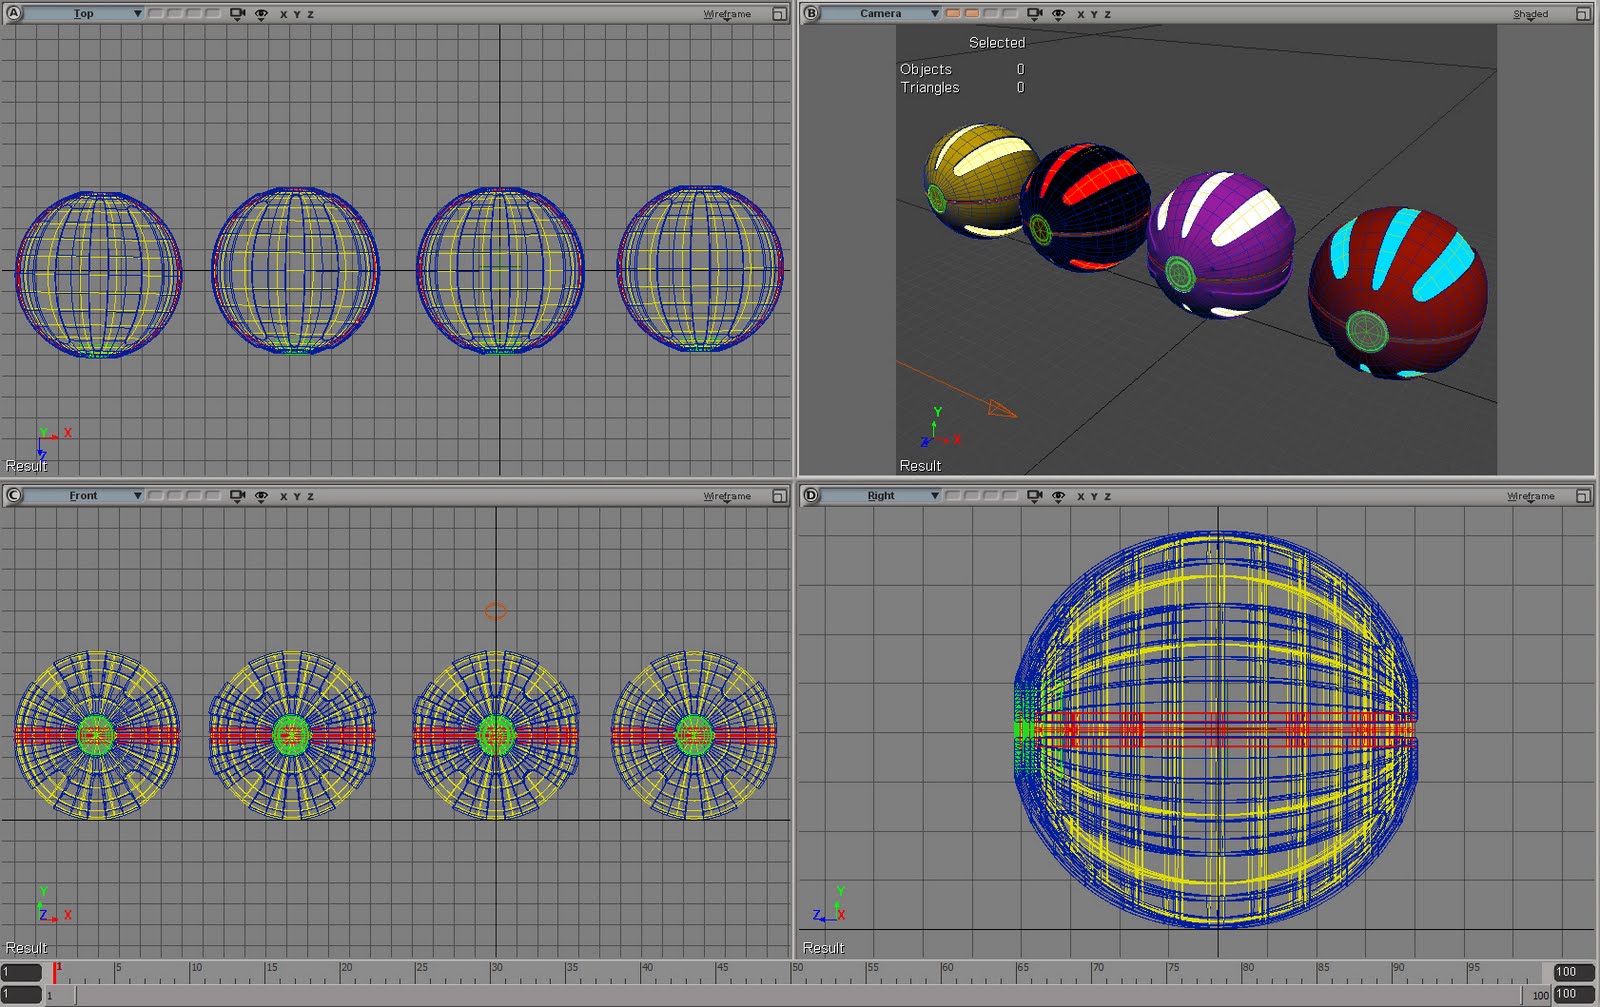Toggle the Y axis button in Right viewport

1094,496
